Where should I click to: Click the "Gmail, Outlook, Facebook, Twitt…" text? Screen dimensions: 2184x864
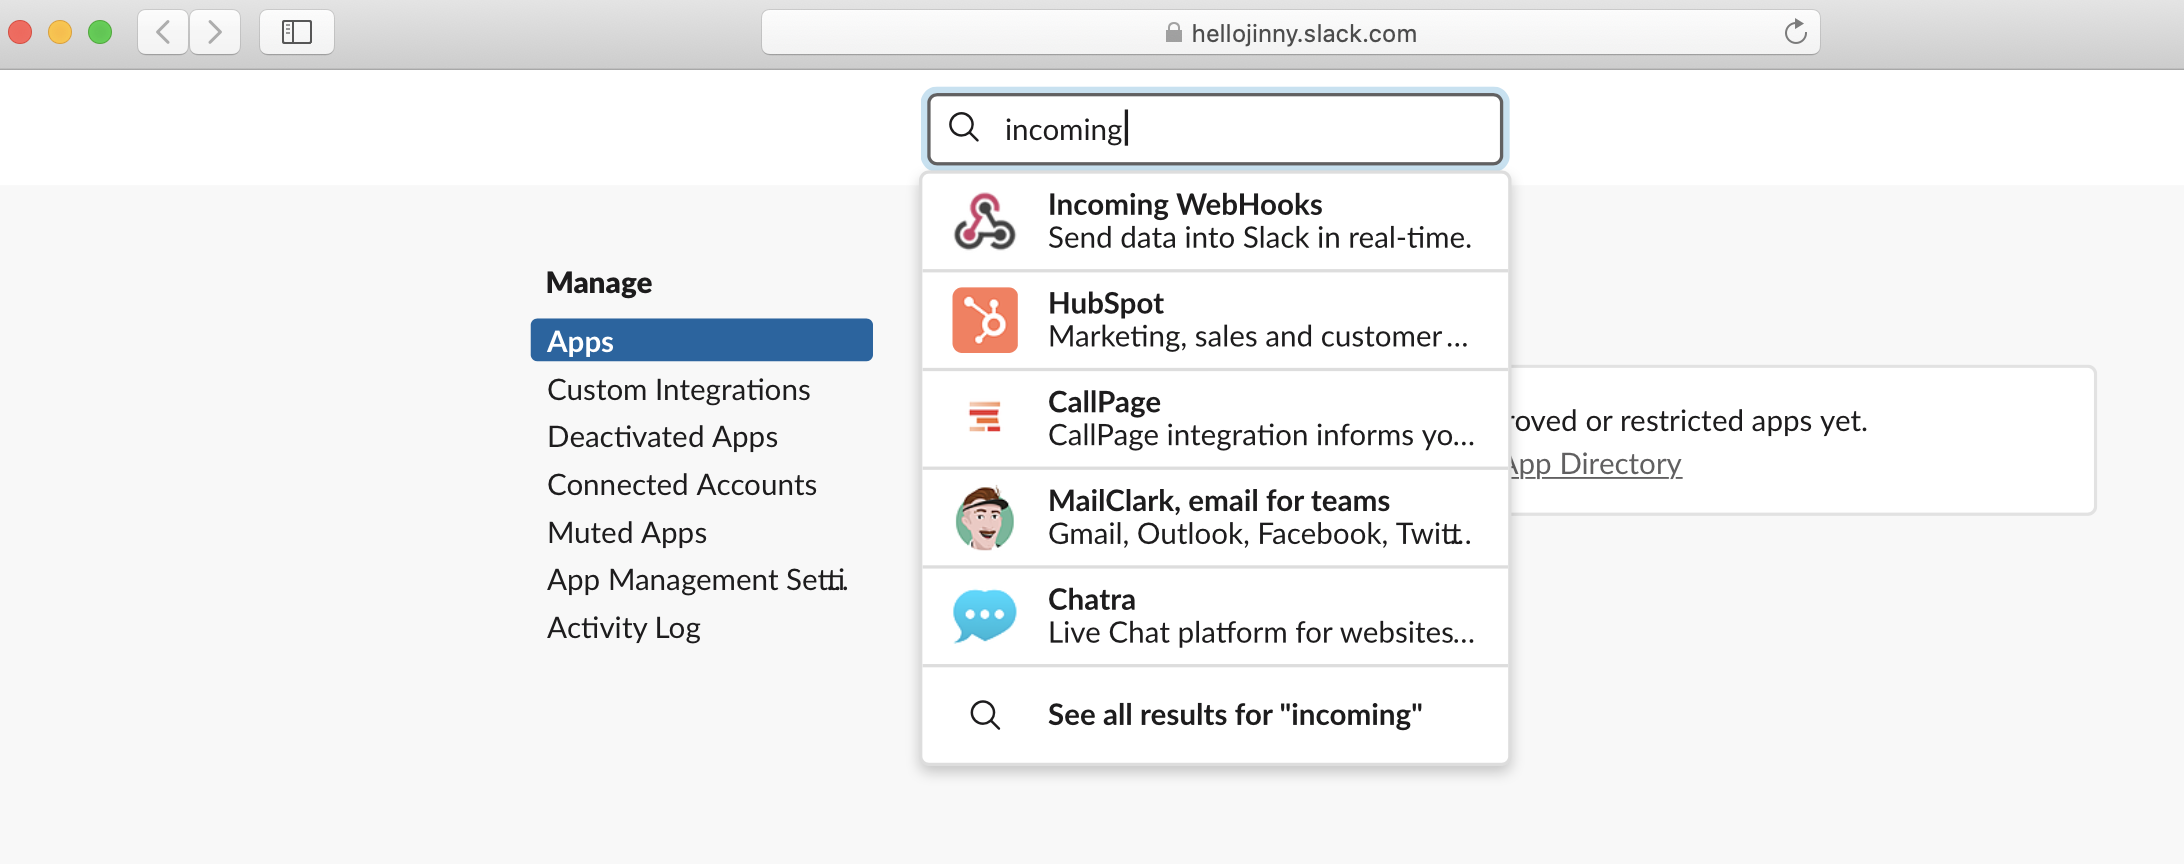[x=1260, y=534]
